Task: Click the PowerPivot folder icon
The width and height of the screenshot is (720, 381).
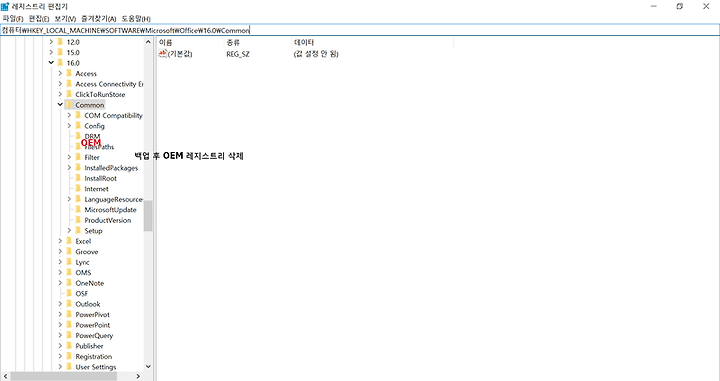Action: 69,314
